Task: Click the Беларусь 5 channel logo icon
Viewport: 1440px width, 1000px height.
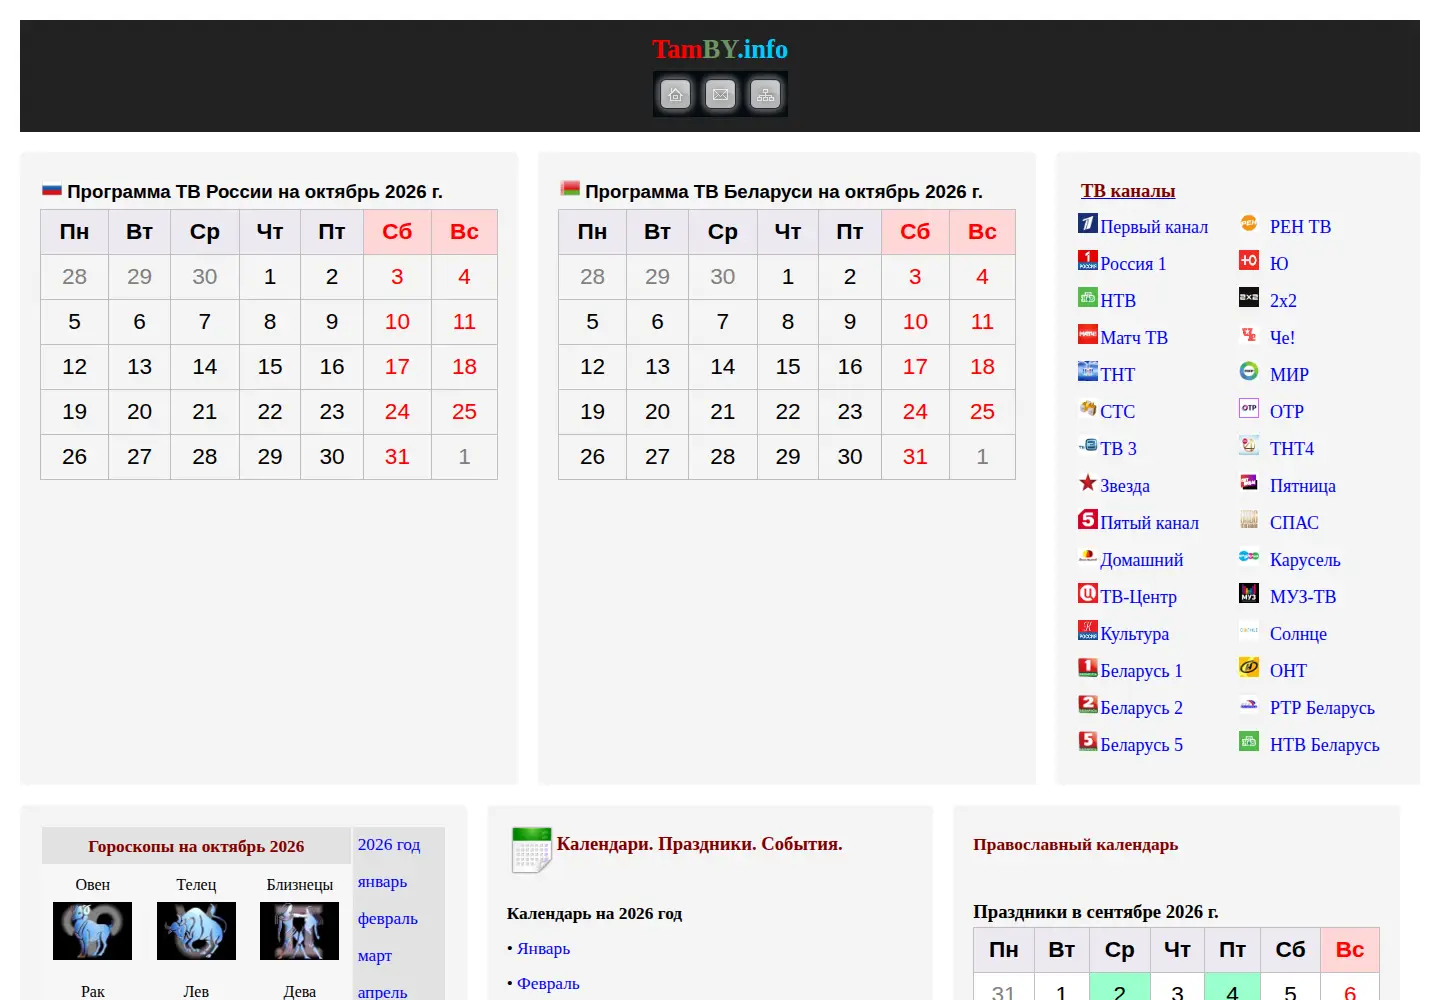Action: (x=1088, y=741)
